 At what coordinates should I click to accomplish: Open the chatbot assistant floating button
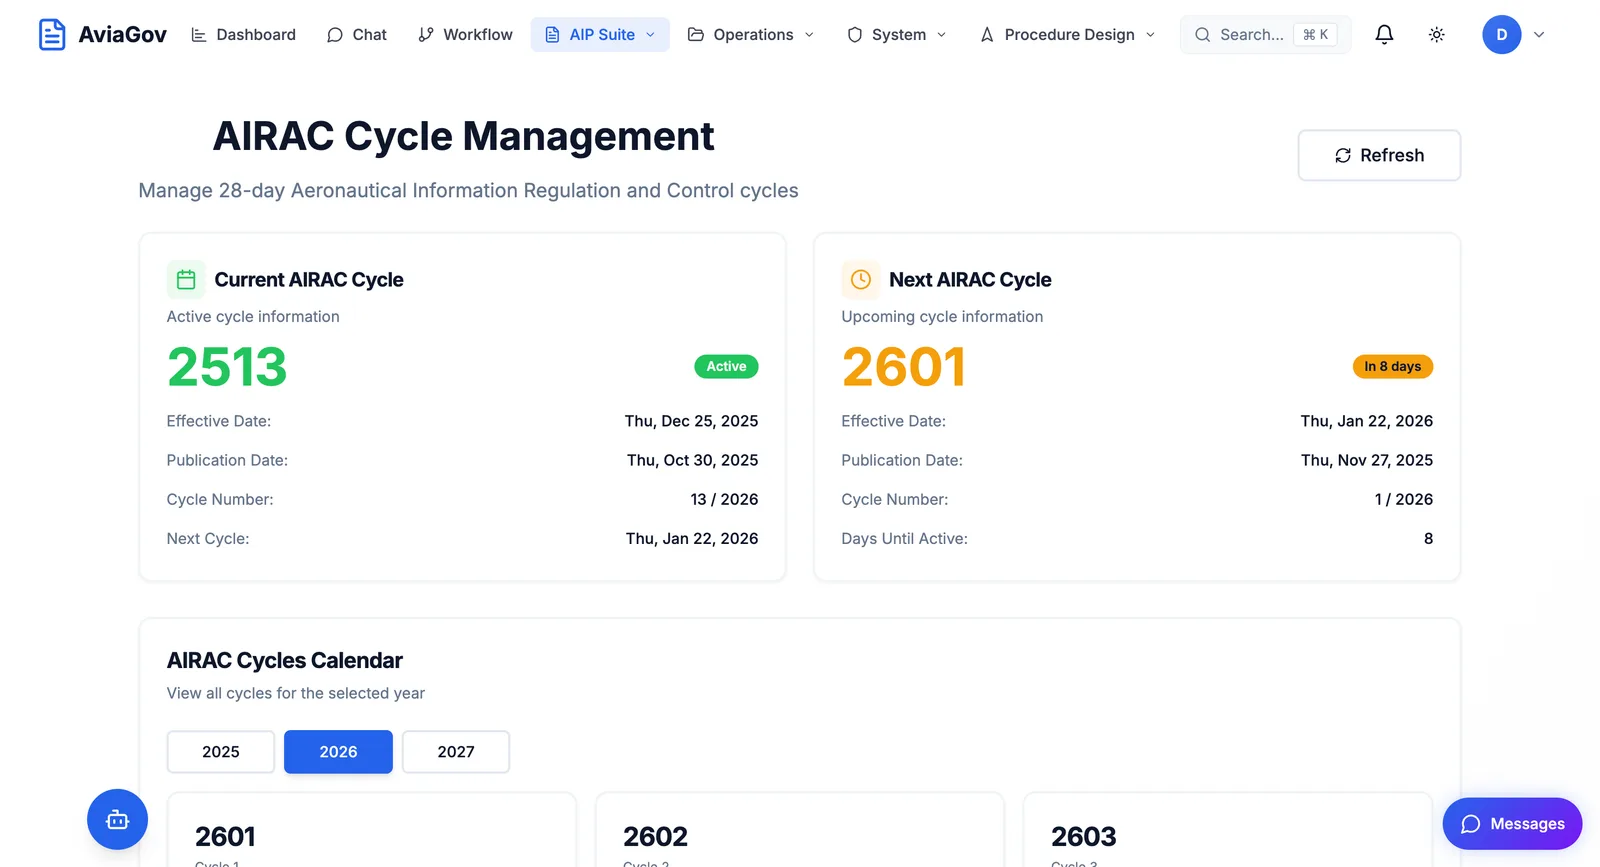117,820
